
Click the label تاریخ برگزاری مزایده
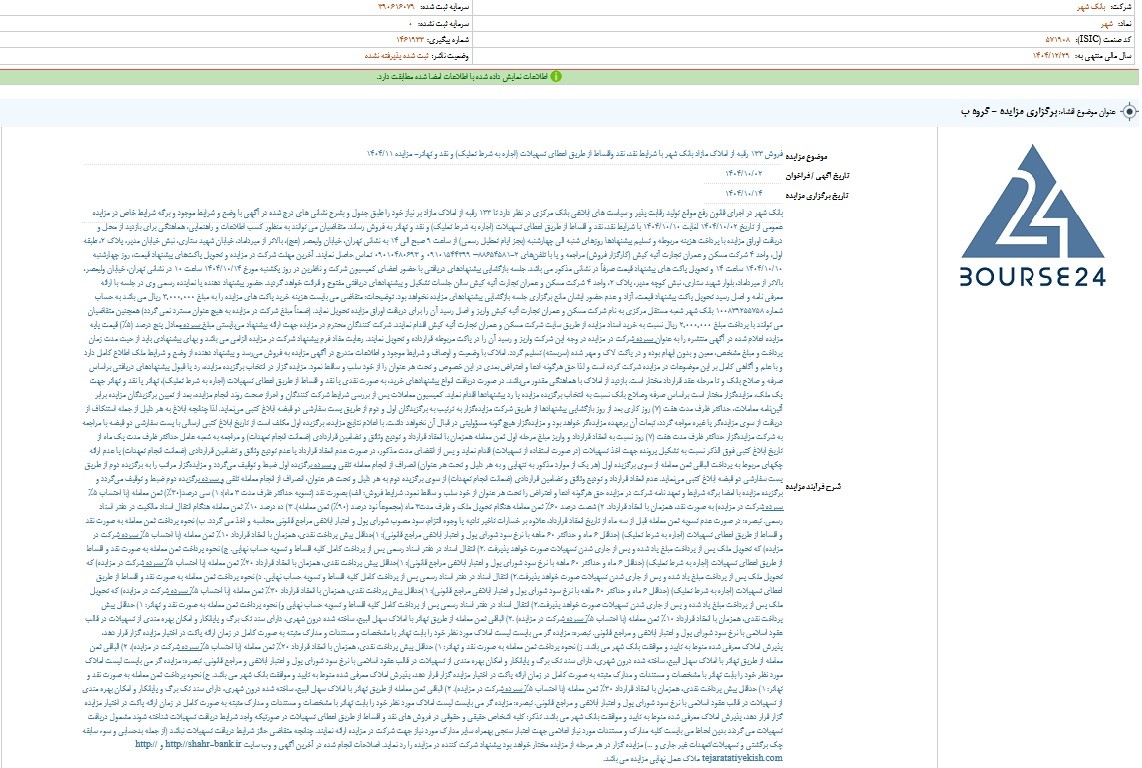click(x=816, y=195)
